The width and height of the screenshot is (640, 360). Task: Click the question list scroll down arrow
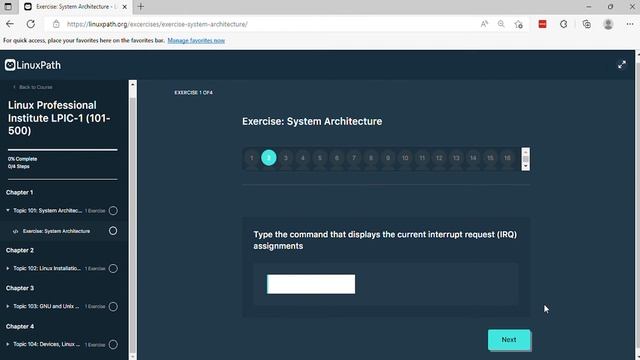526,167
